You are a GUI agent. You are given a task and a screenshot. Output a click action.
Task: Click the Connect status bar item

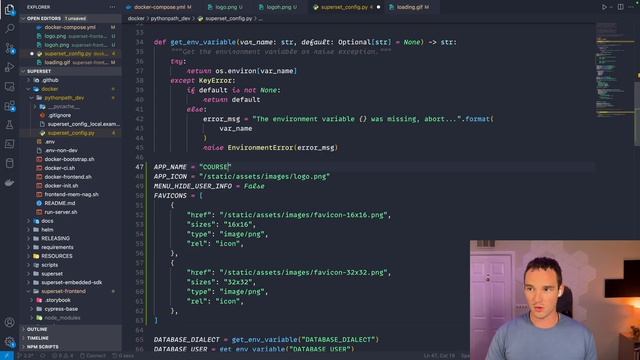point(93,356)
